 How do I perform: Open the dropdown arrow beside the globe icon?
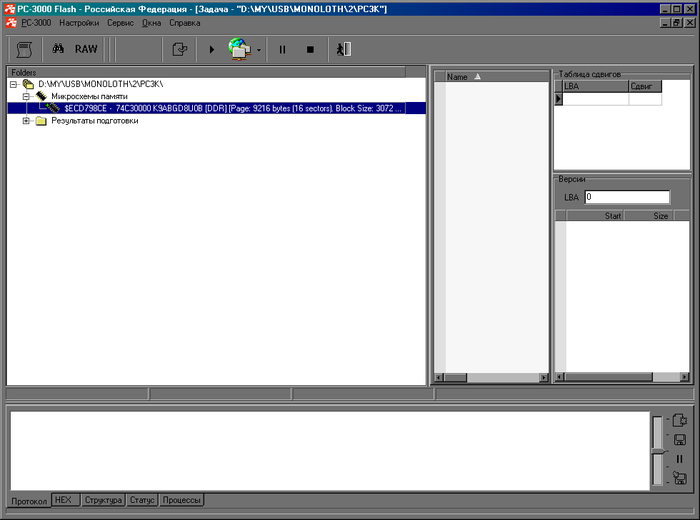pyautogui.click(x=259, y=49)
